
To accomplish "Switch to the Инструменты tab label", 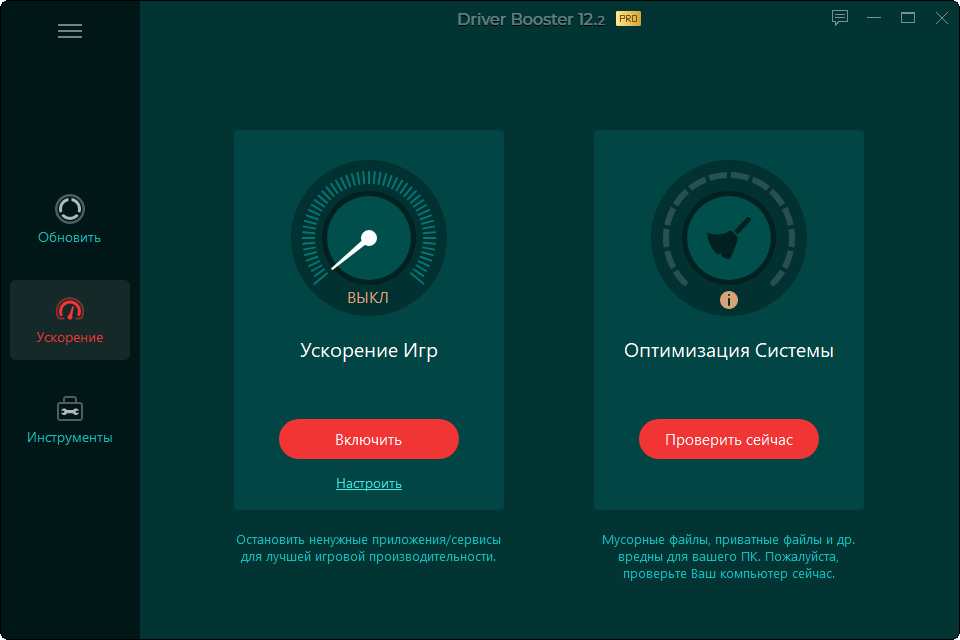I will [x=70, y=437].
